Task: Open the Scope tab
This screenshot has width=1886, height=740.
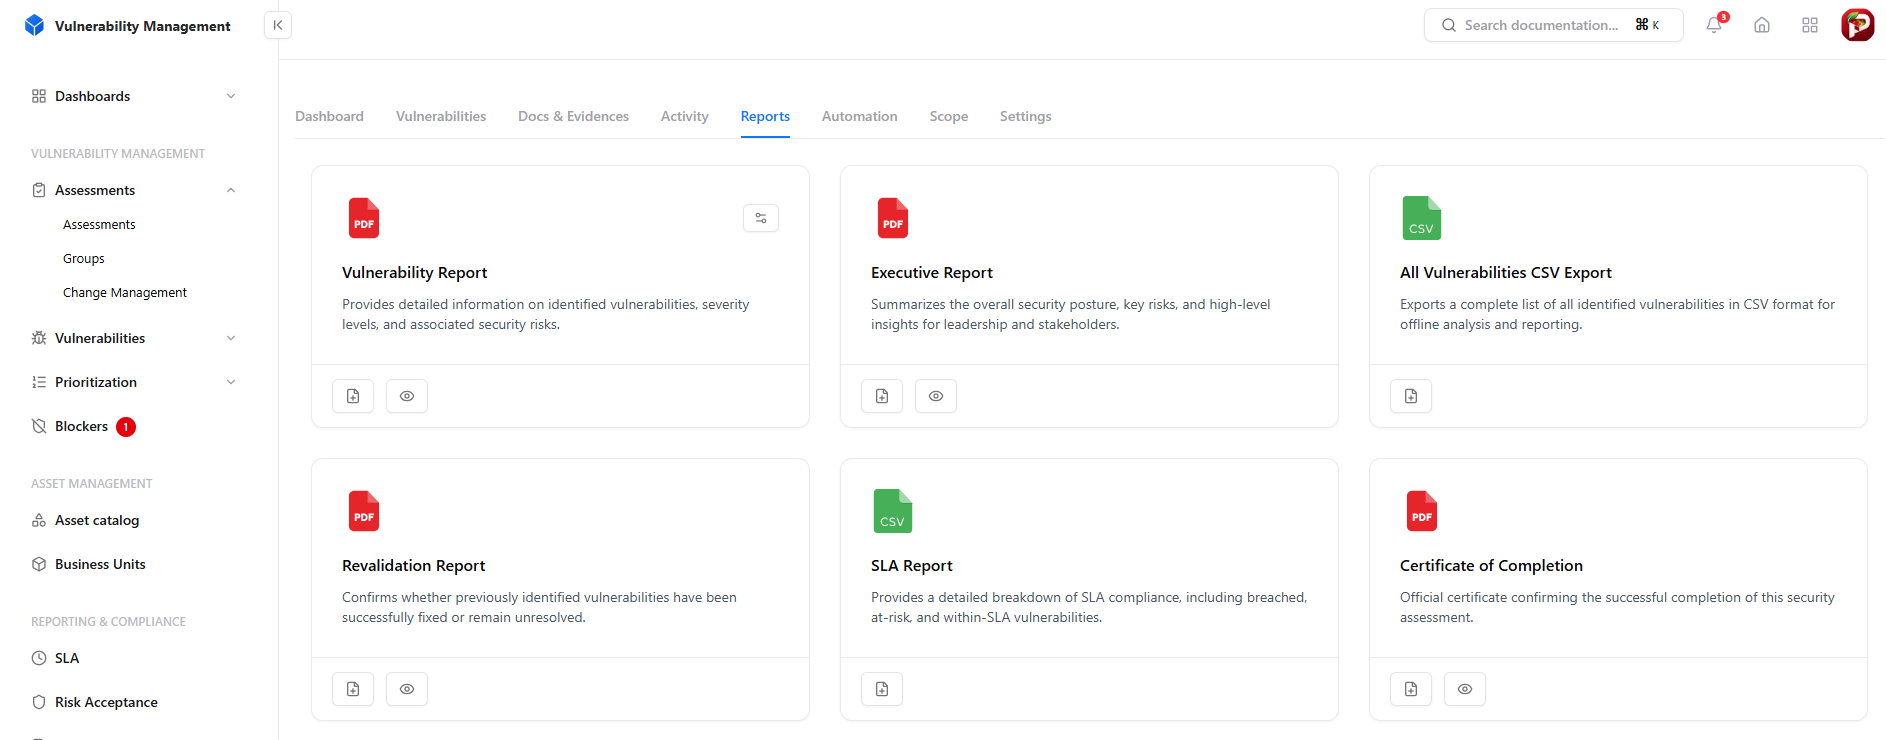Action: click(949, 116)
